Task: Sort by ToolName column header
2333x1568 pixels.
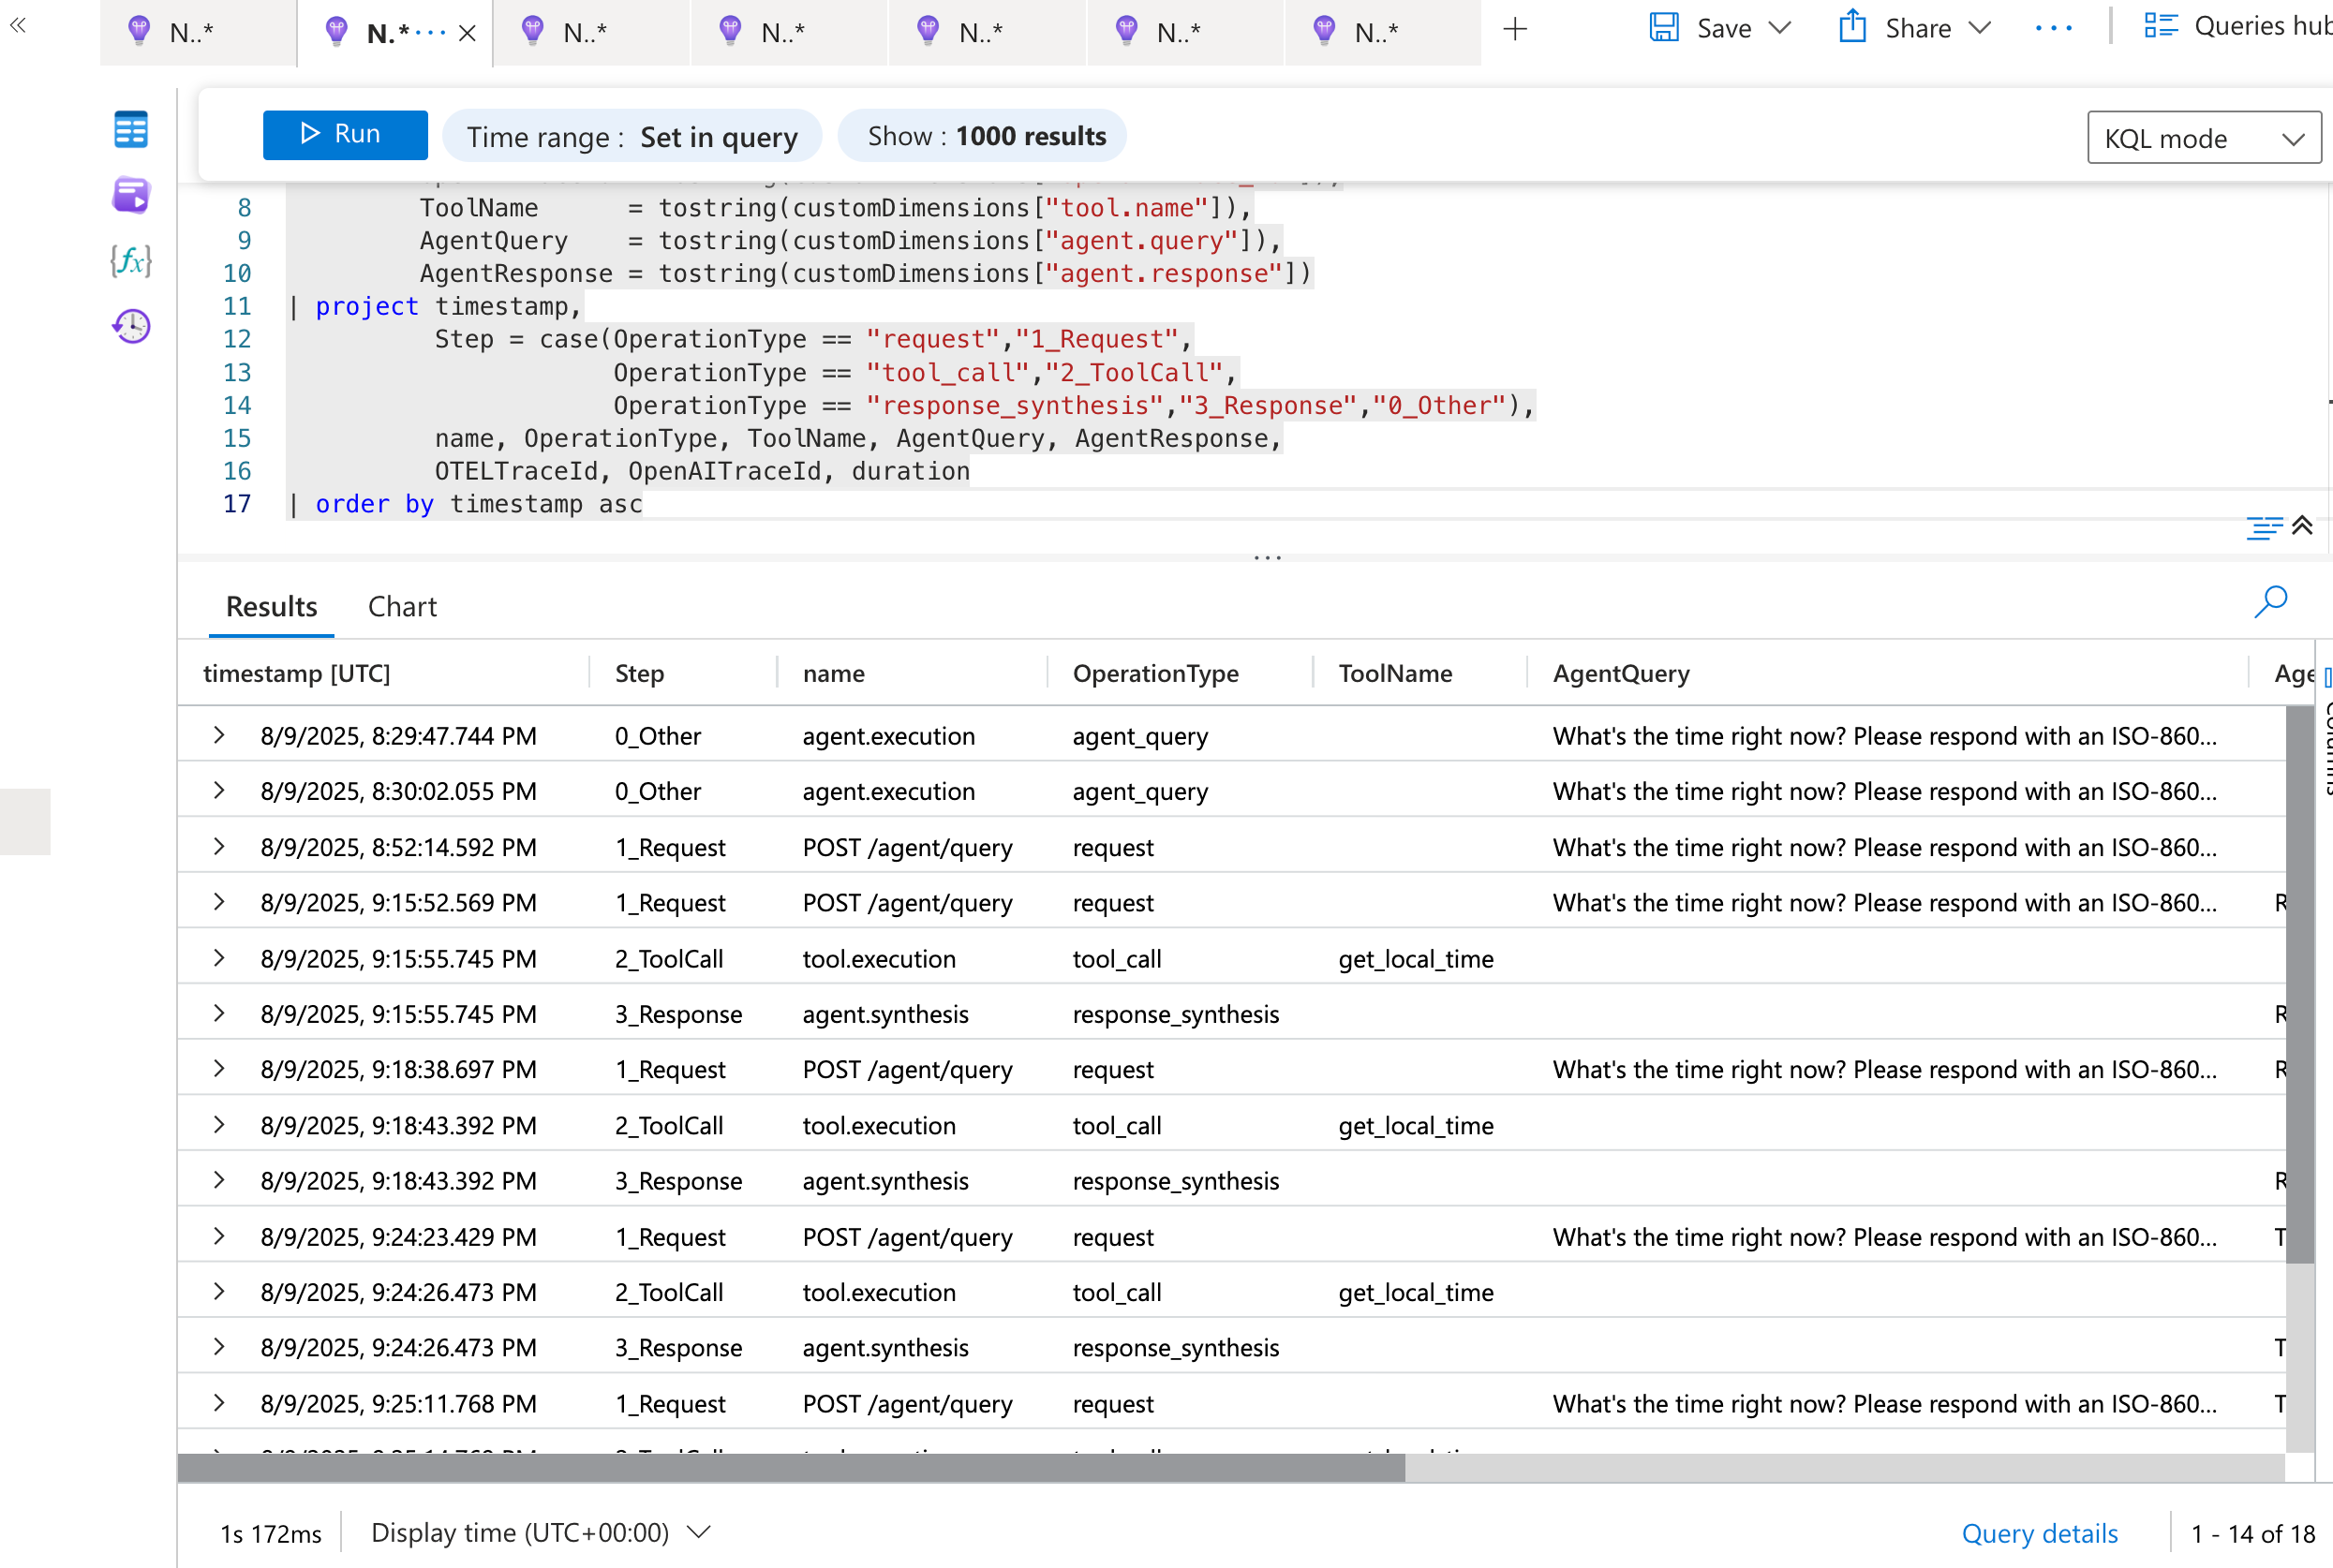Action: 1395,673
